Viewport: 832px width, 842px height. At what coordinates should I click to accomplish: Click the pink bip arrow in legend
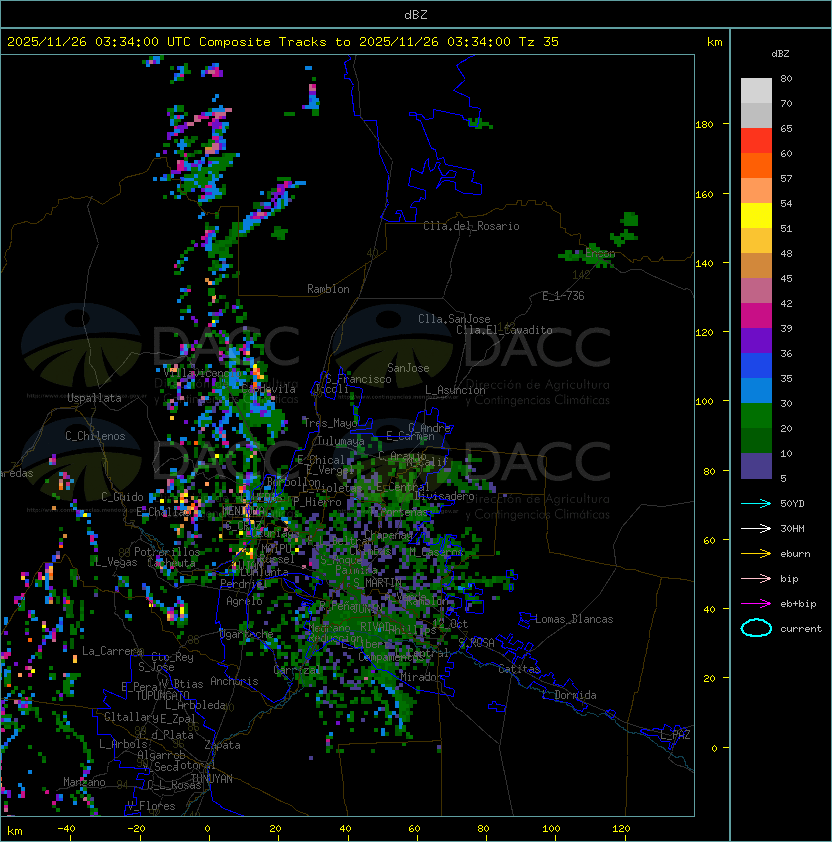click(x=756, y=578)
